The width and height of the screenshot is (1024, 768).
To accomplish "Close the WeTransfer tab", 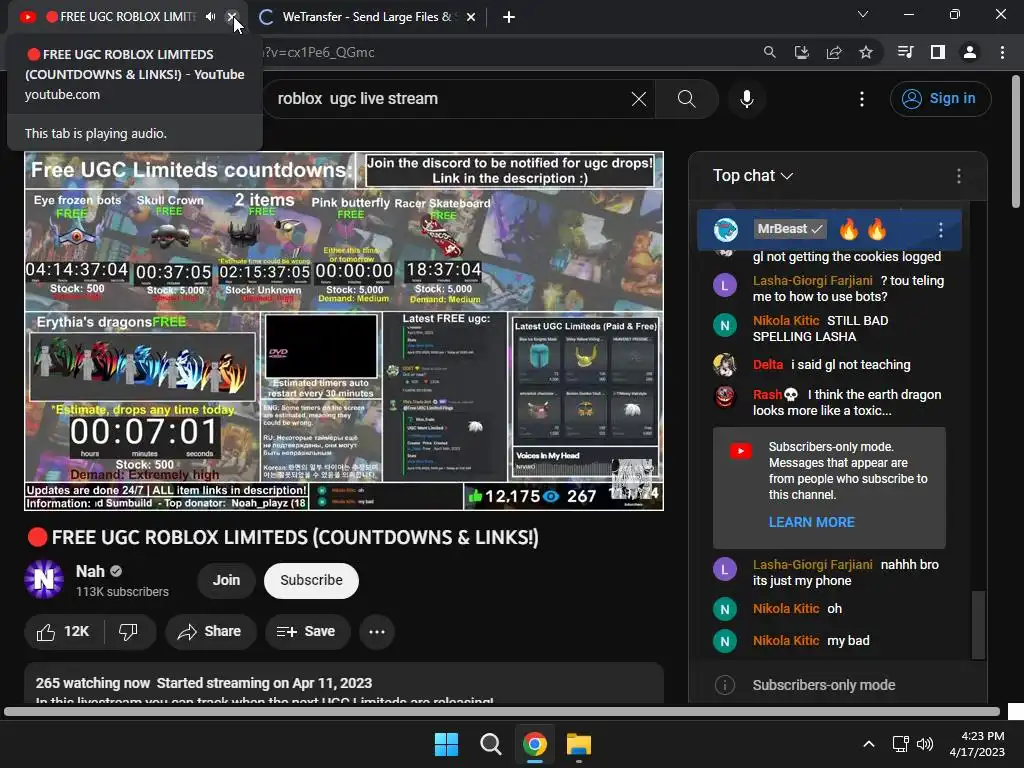I will coord(471,17).
